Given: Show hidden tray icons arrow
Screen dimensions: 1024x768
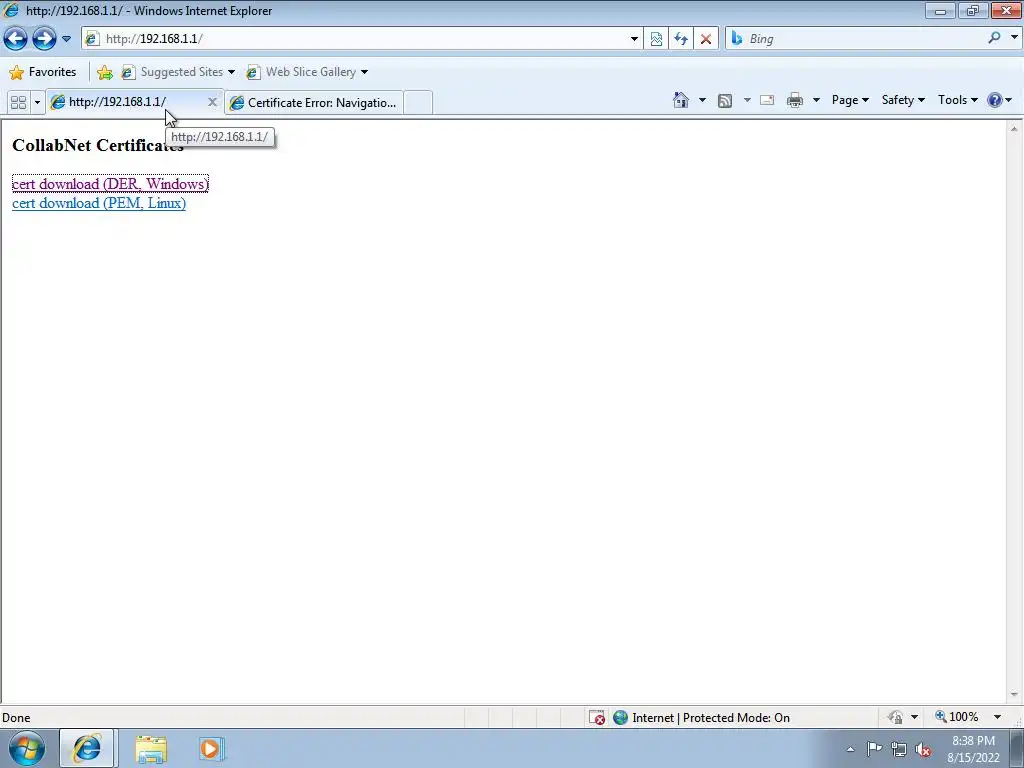Looking at the screenshot, I should [x=850, y=749].
